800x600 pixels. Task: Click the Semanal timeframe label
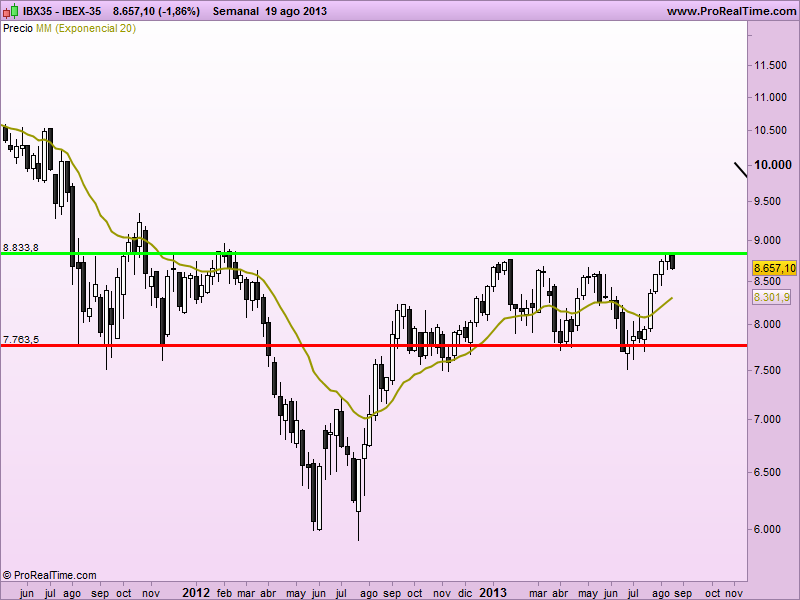236,11
